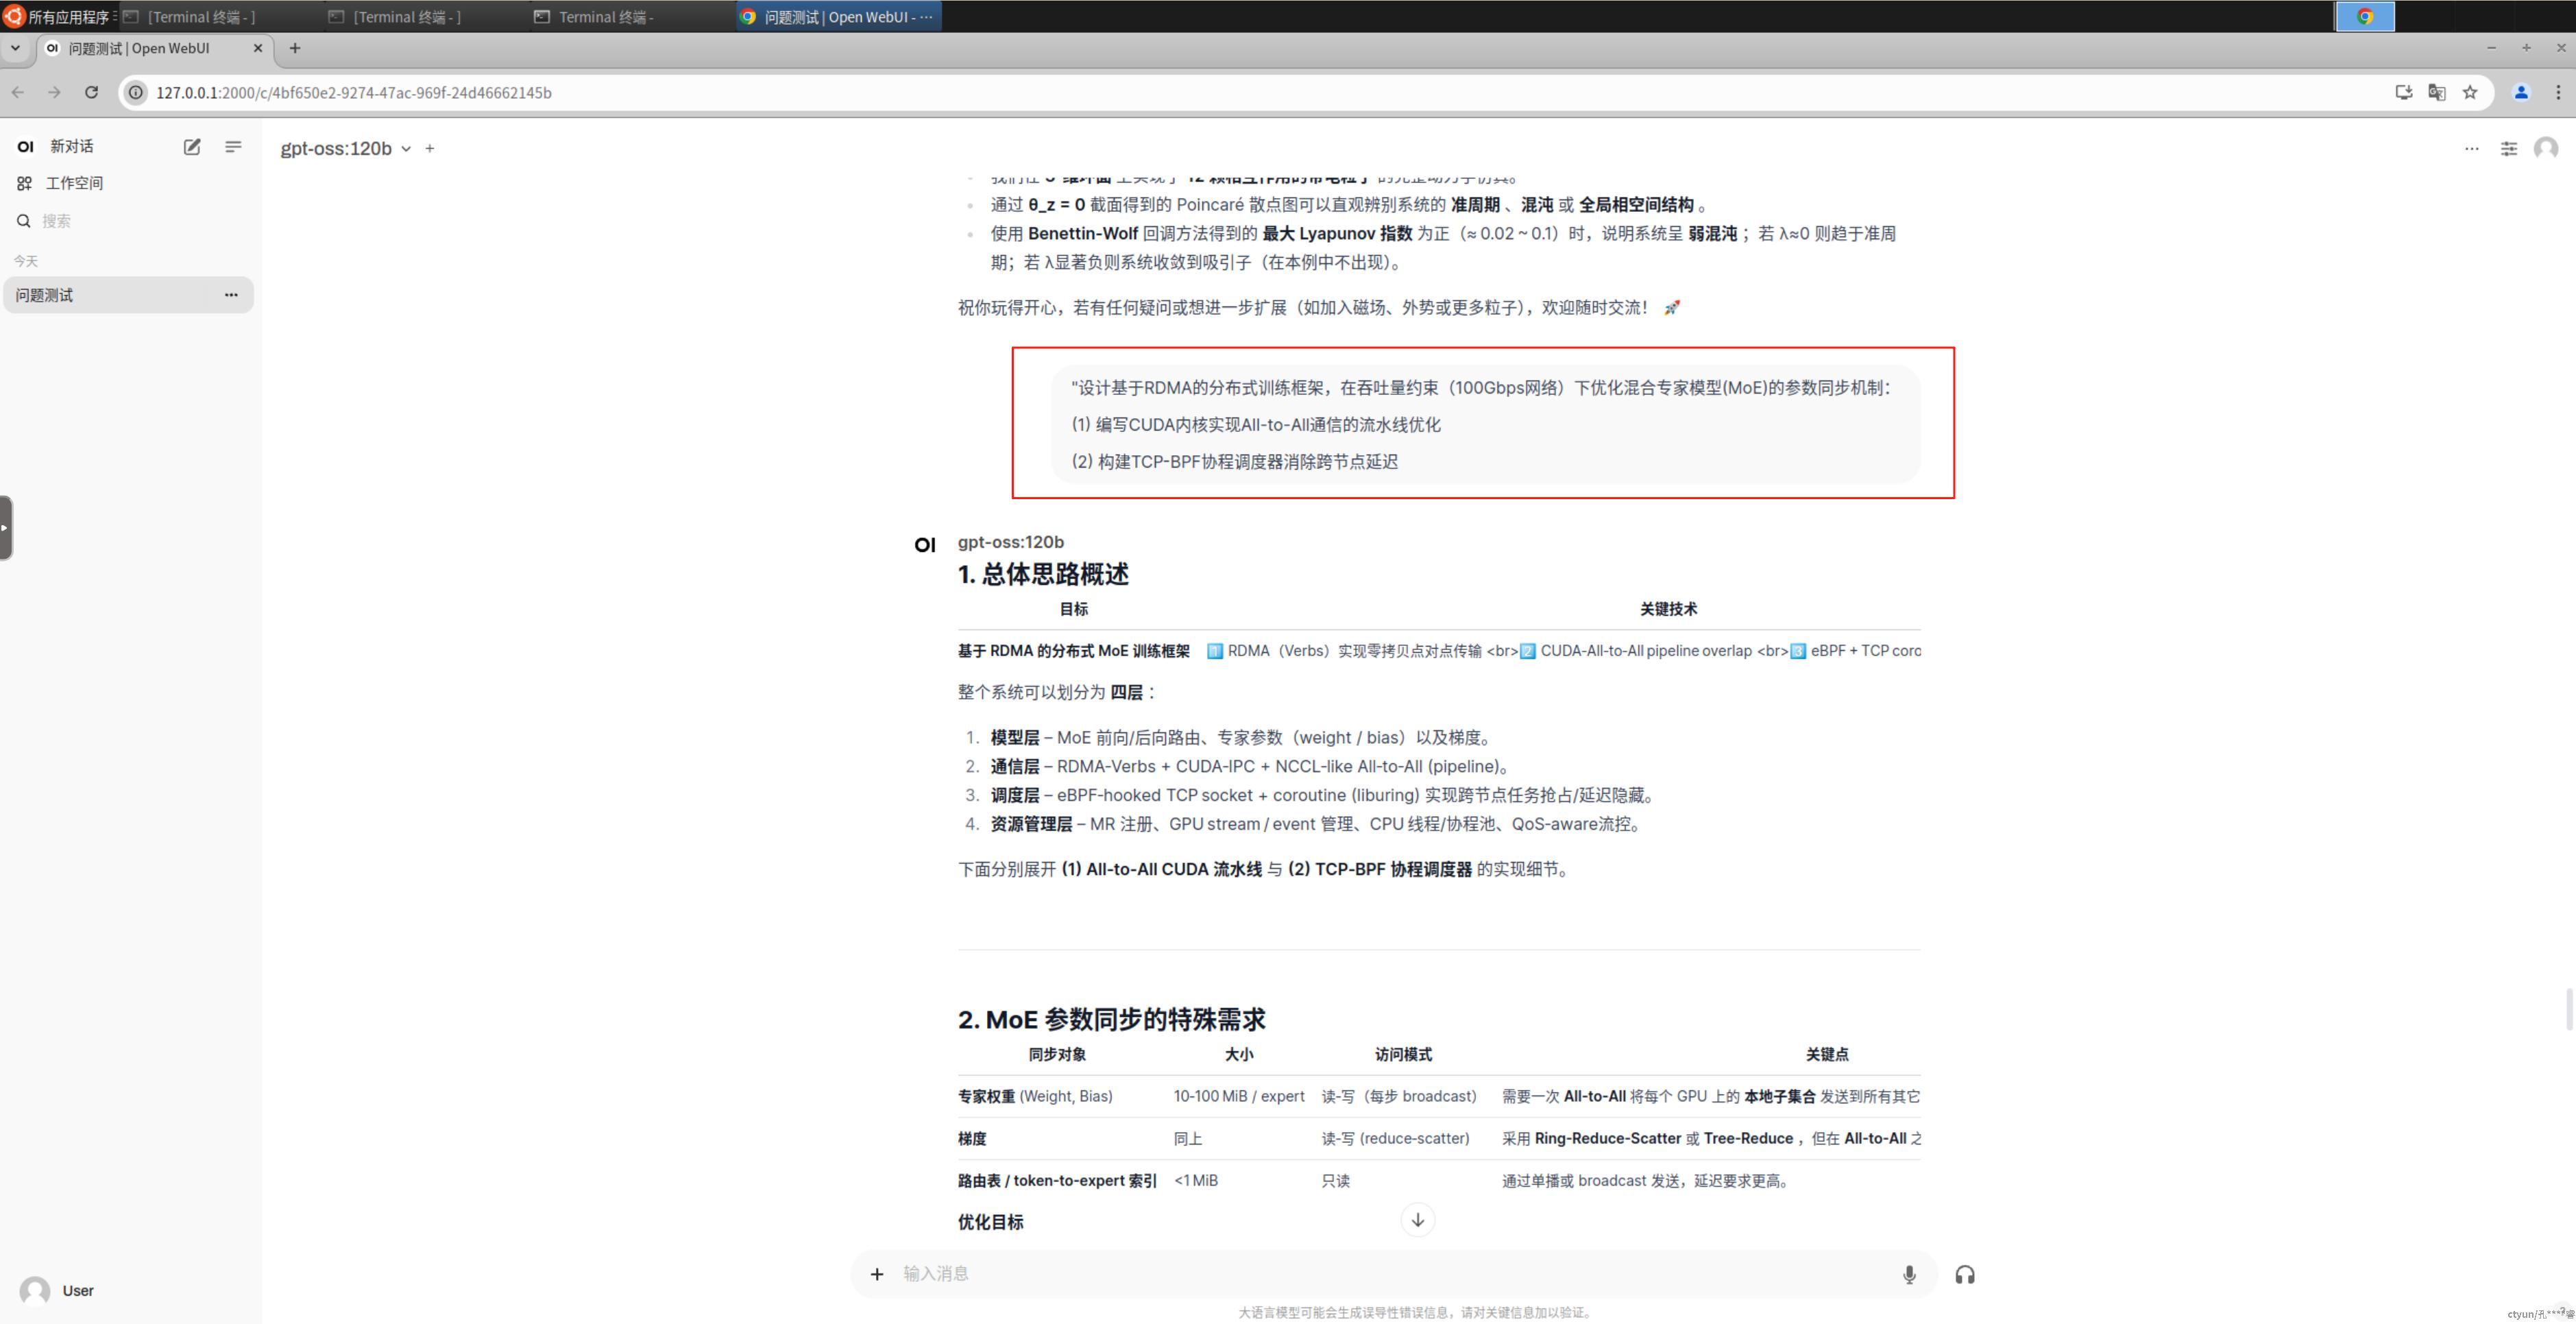Open a new browser tab
2576x1324 pixels.
coord(295,48)
